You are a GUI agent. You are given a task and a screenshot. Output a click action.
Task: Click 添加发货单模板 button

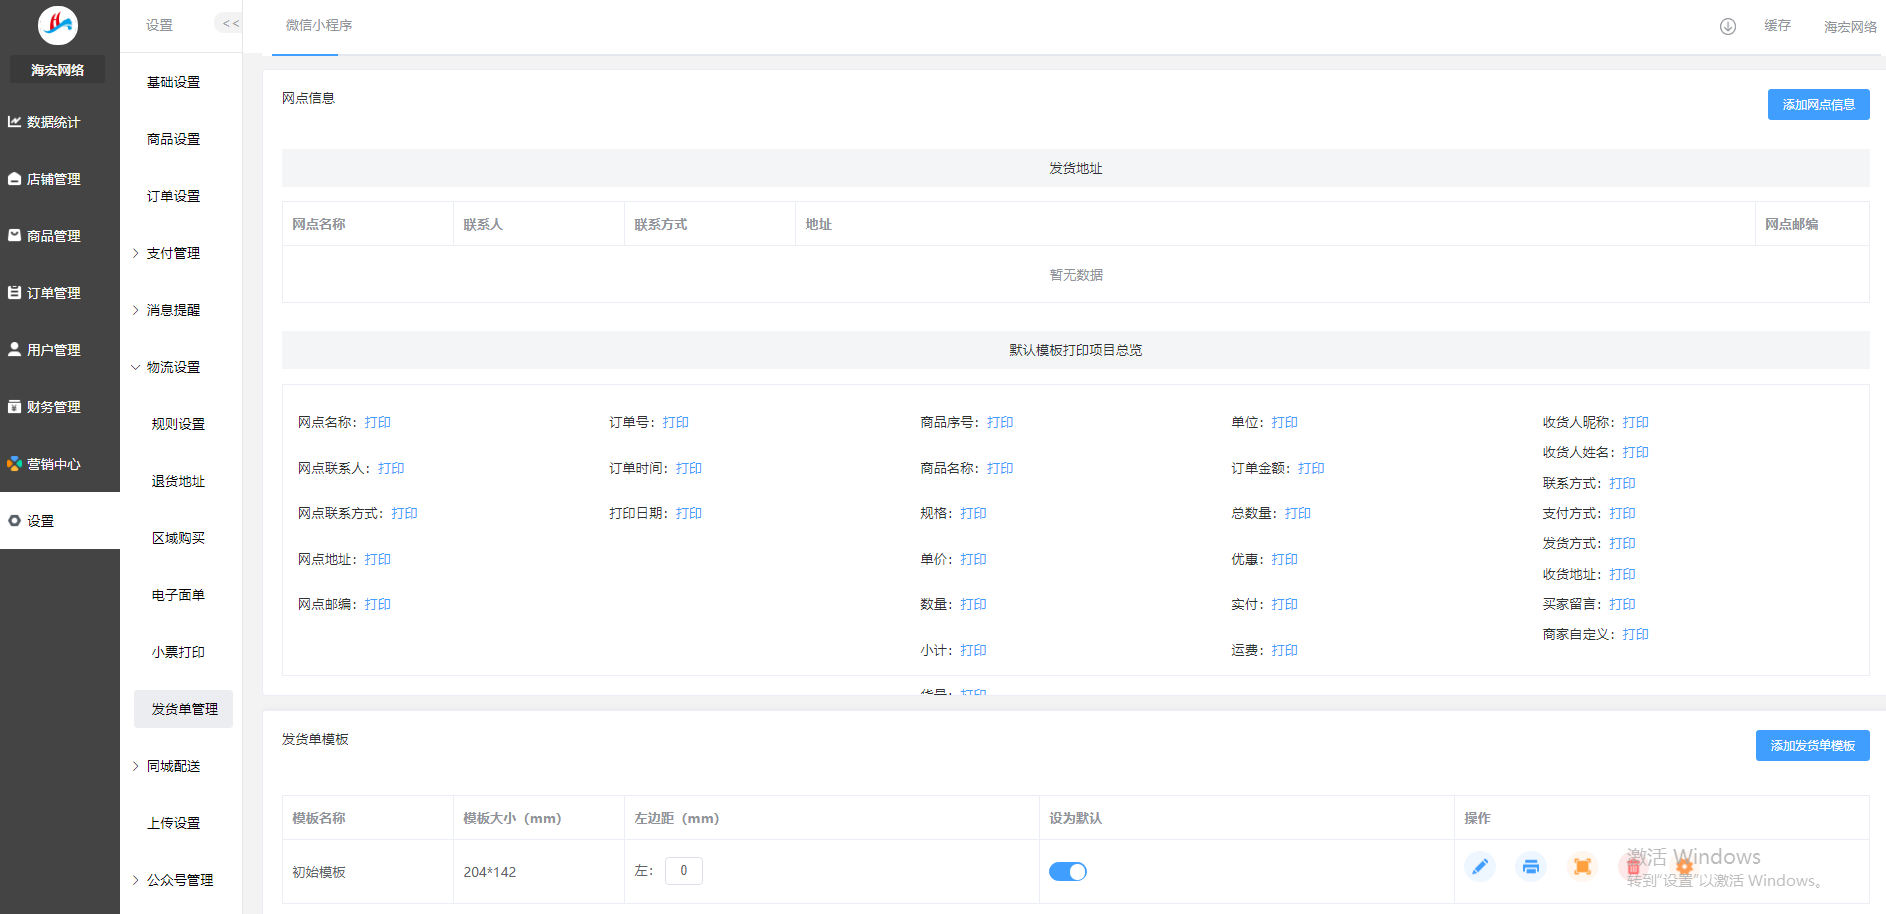1812,745
